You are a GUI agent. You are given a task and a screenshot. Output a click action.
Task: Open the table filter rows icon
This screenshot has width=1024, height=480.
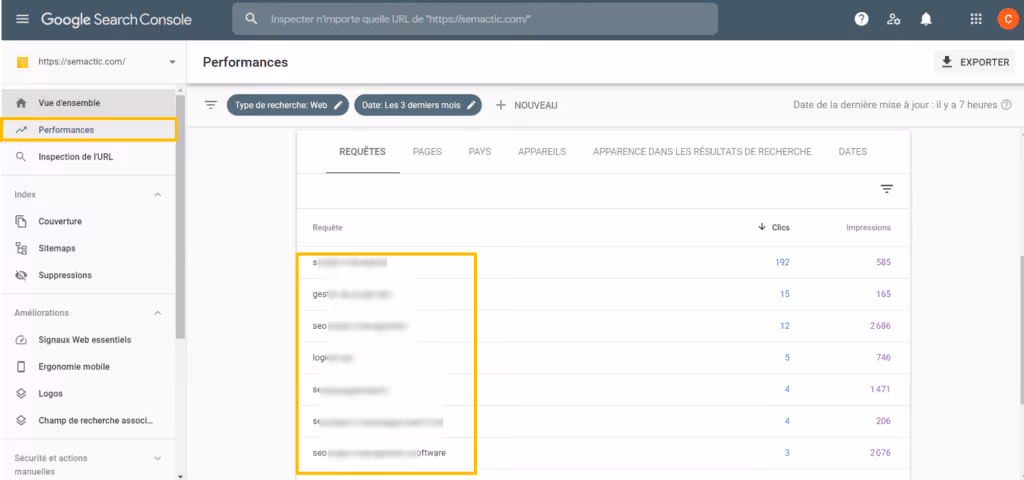886,189
